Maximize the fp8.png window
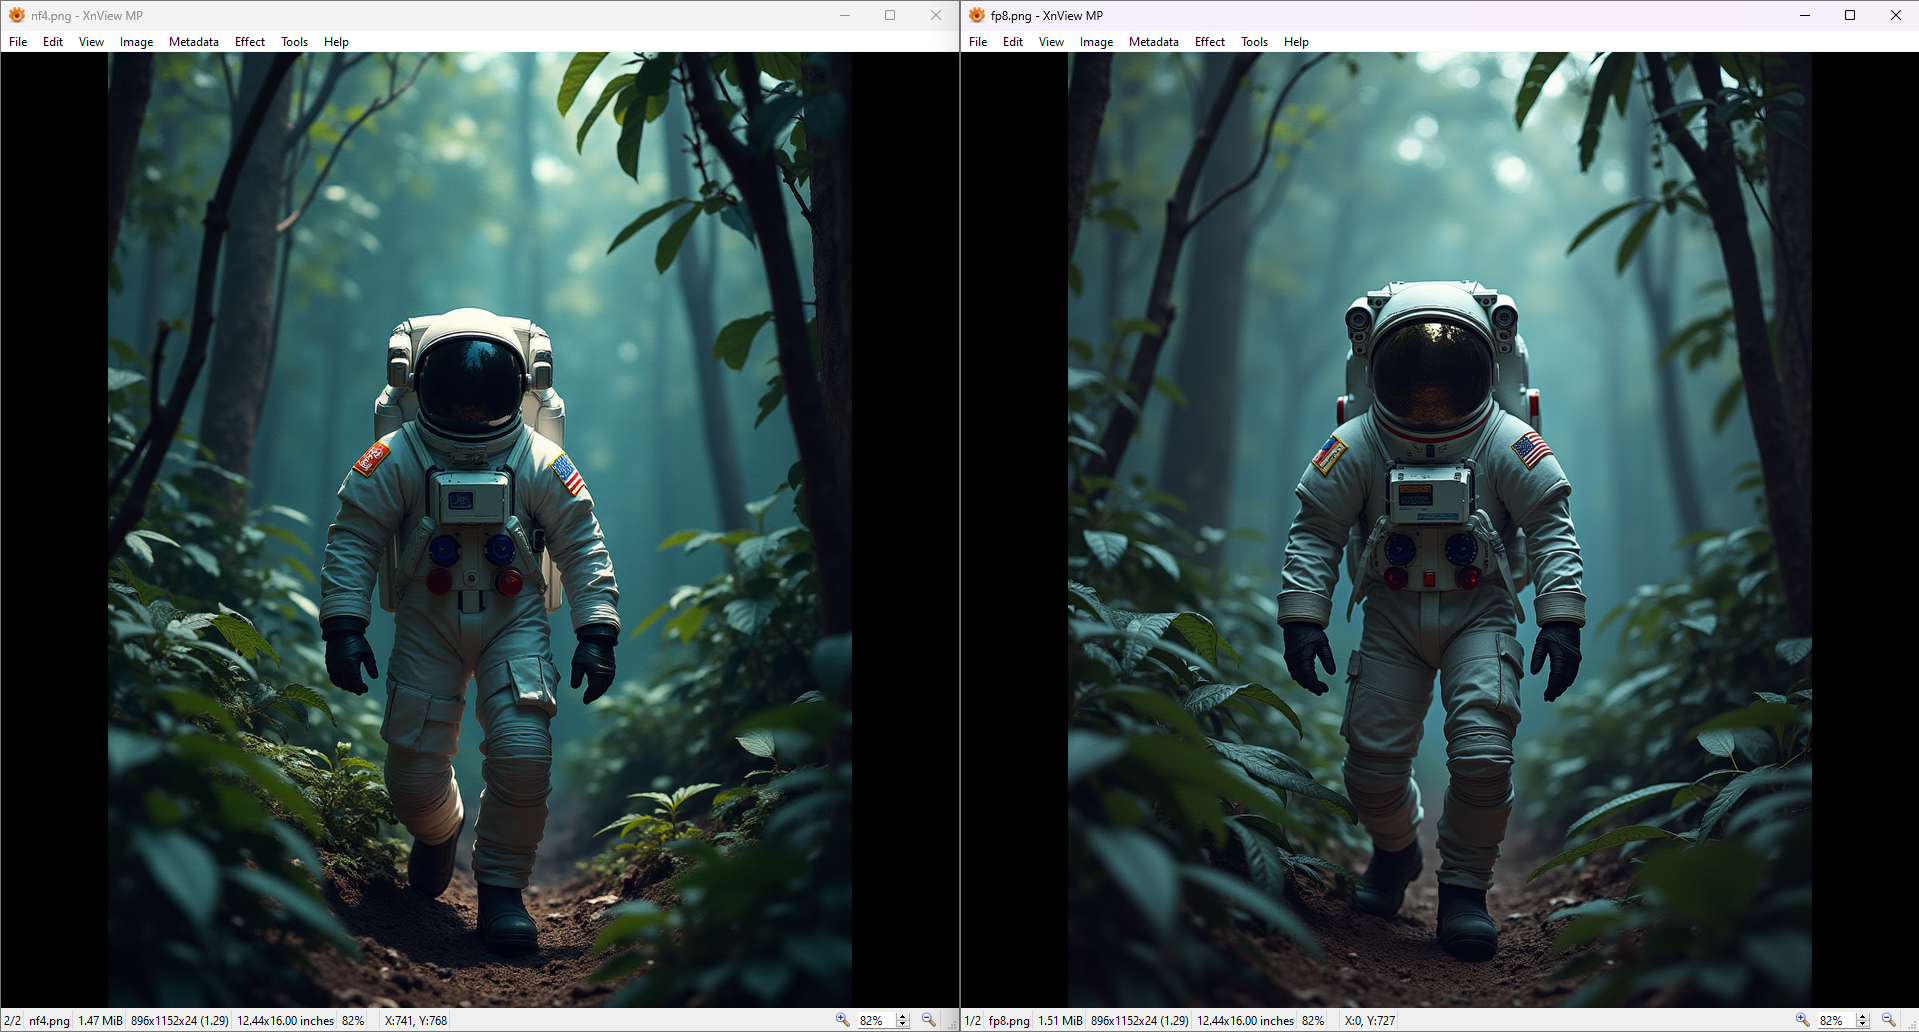1919x1032 pixels. coord(1850,15)
